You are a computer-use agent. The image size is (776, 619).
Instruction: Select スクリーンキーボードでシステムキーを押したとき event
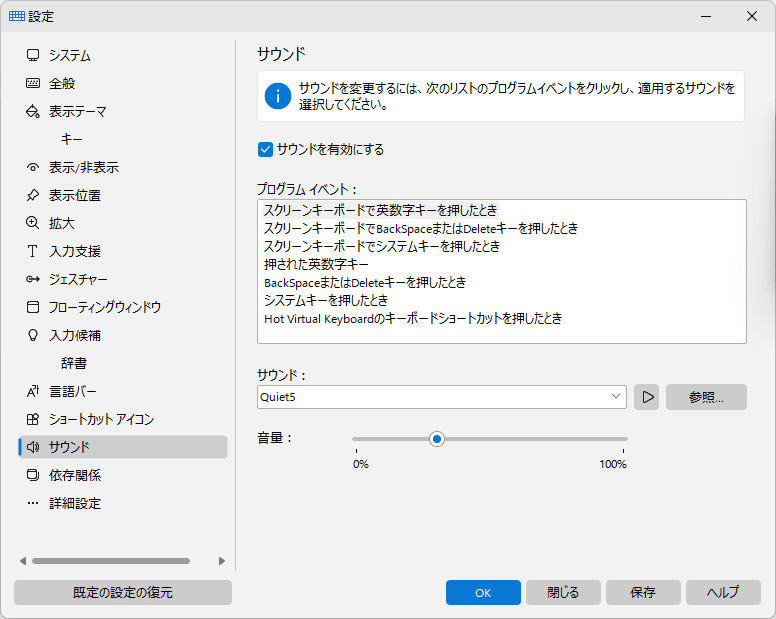click(x=382, y=246)
